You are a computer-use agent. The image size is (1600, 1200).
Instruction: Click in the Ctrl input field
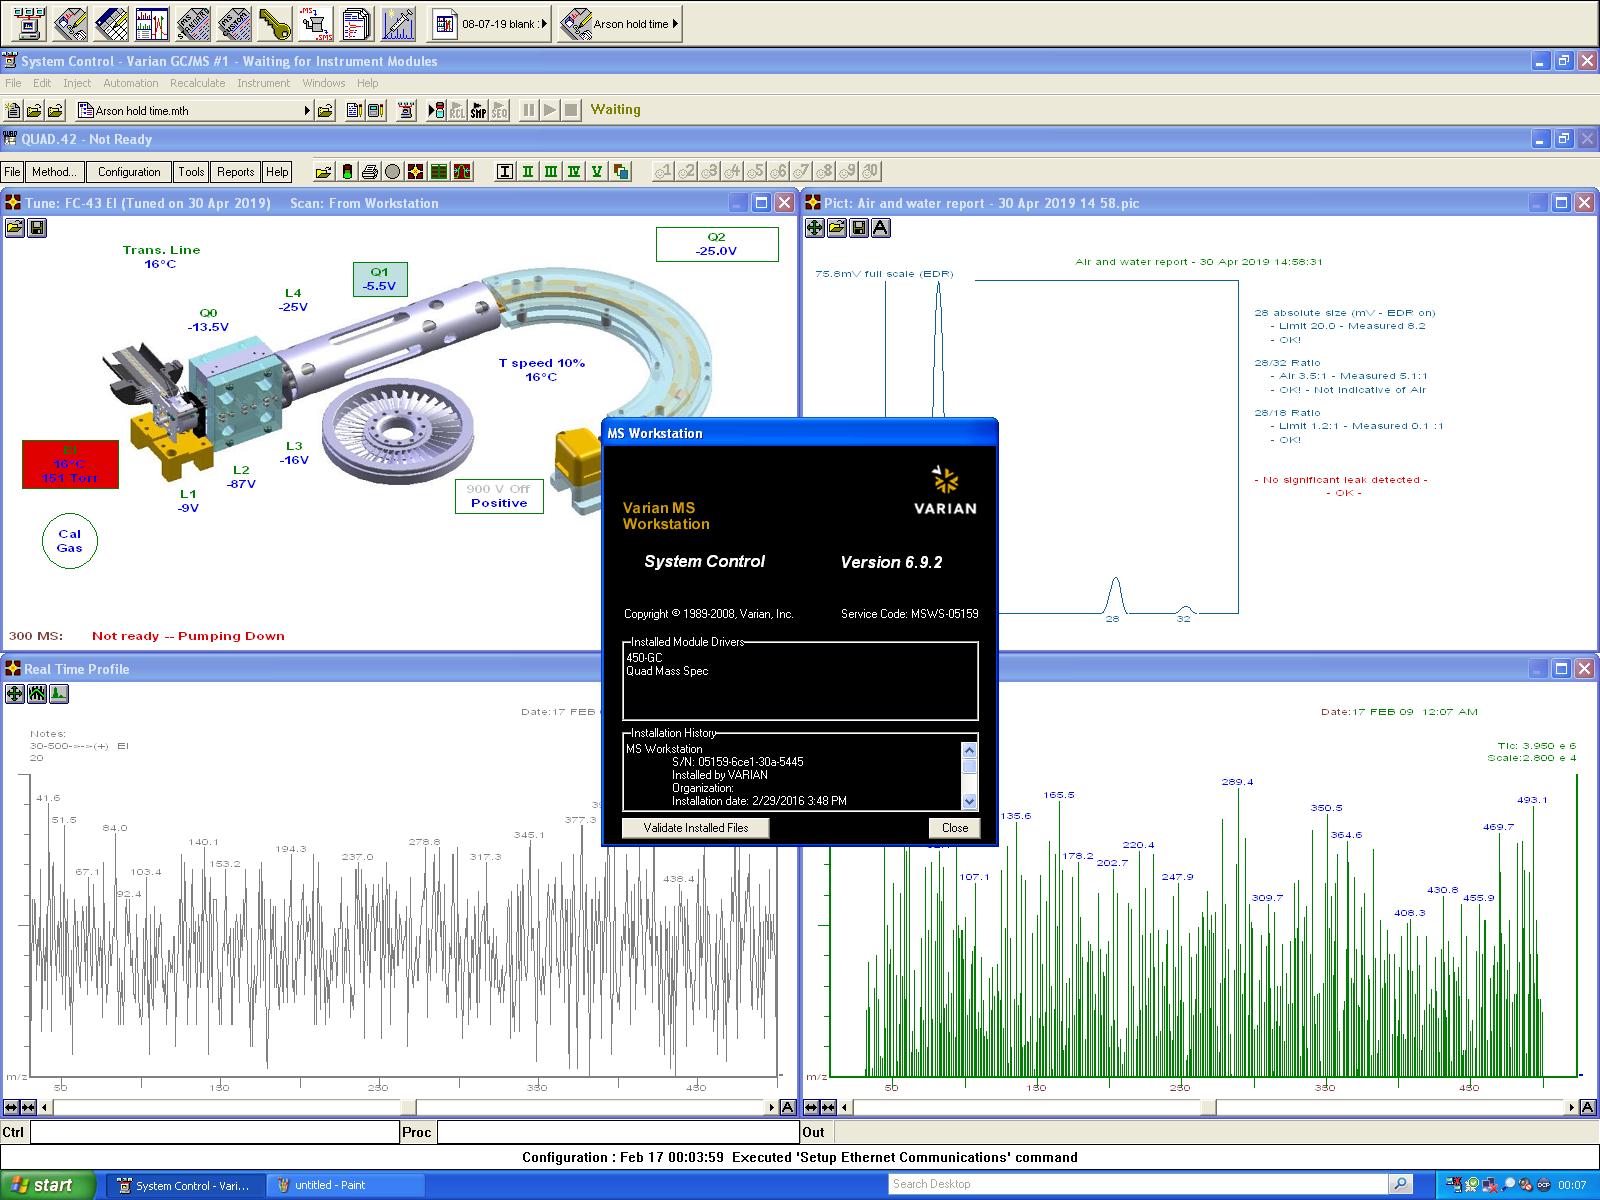[215, 1132]
